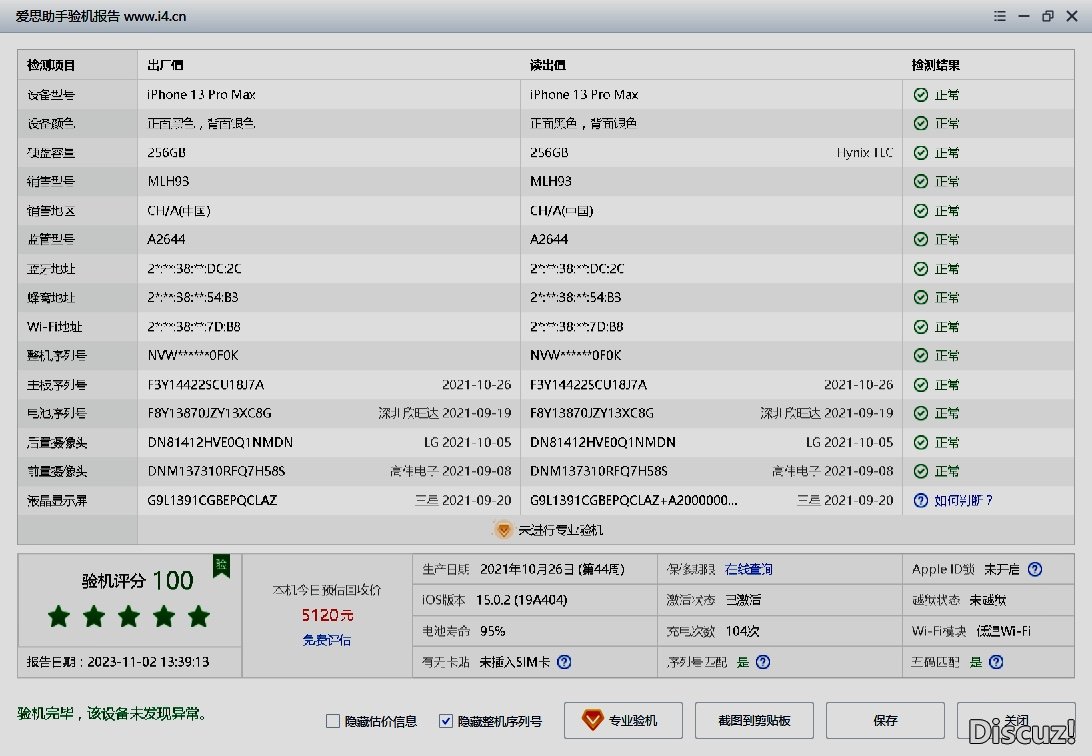
Task: Click the help icon next to Apple ID锁
Action: 1035,569
